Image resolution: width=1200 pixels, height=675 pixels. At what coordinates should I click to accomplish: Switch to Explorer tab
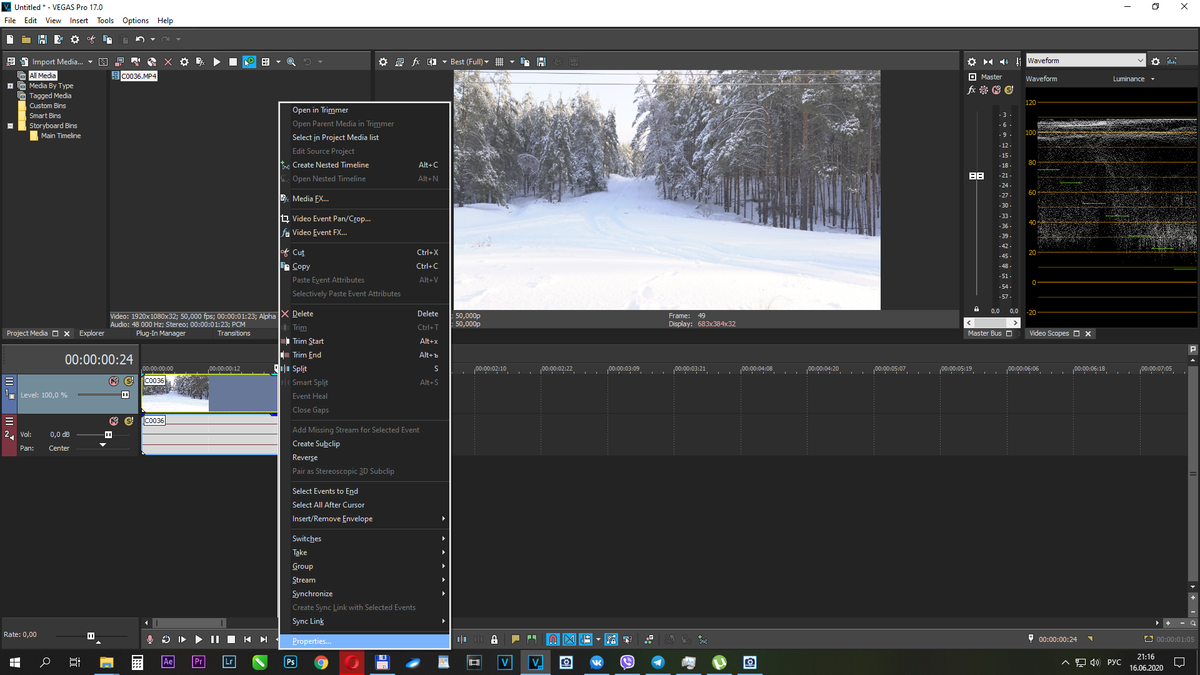click(x=92, y=333)
